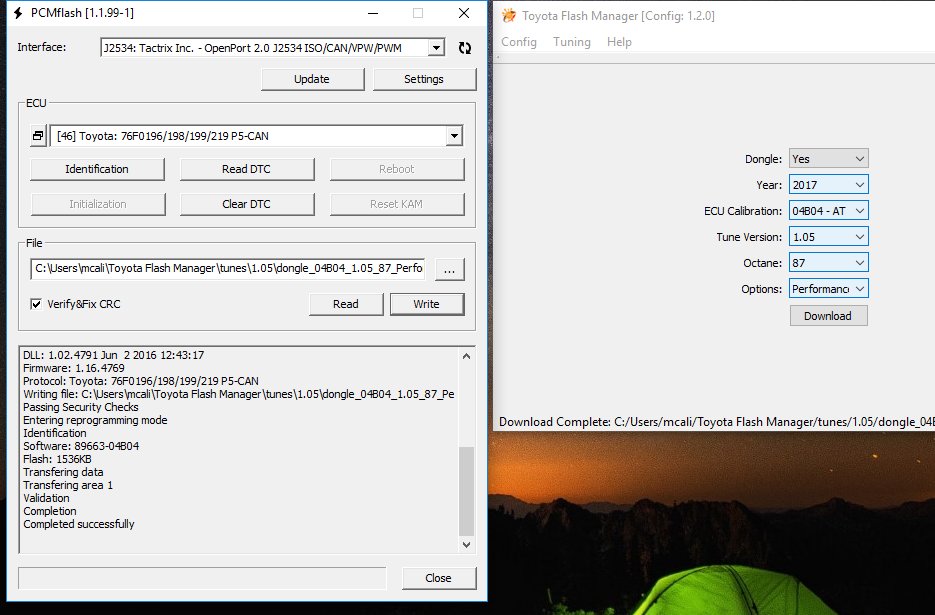
Task: Click the browse file ellipsis button
Action: [x=450, y=270]
